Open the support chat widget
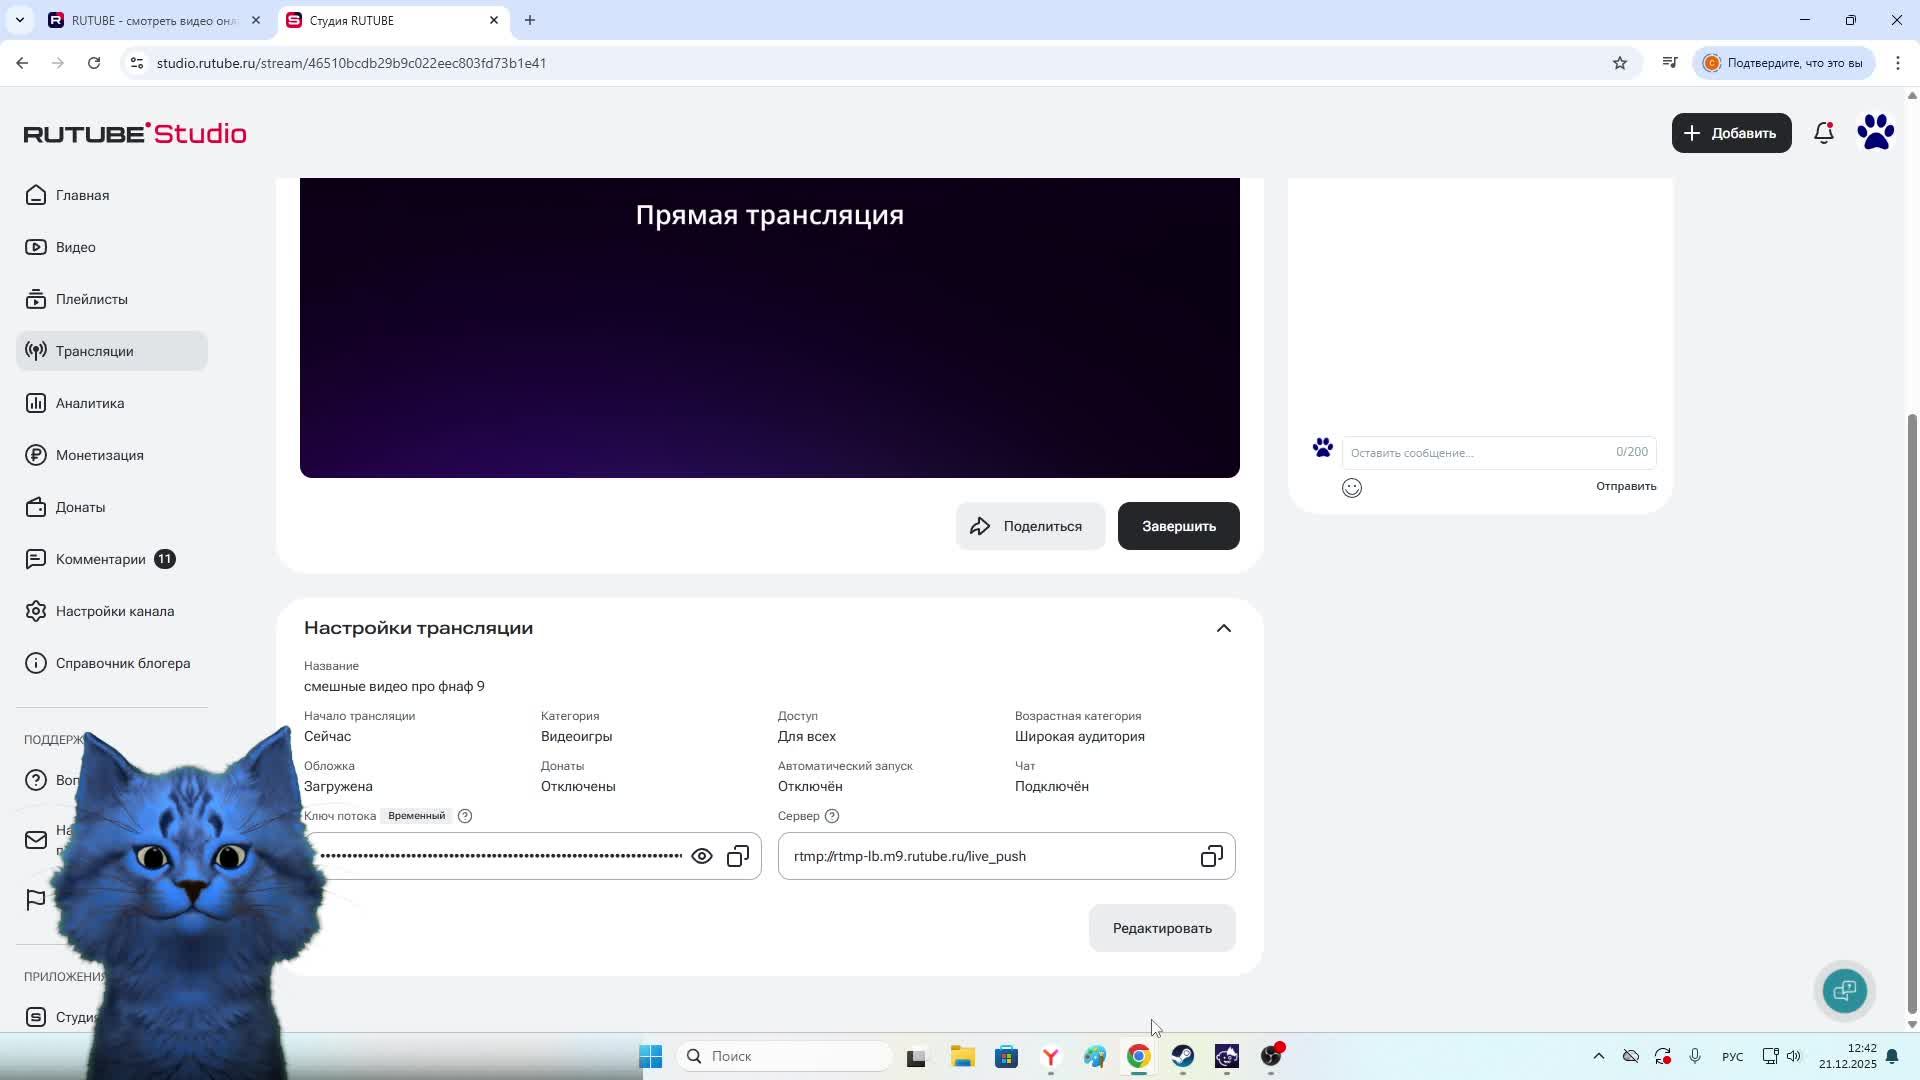The image size is (1920, 1080). [1844, 990]
